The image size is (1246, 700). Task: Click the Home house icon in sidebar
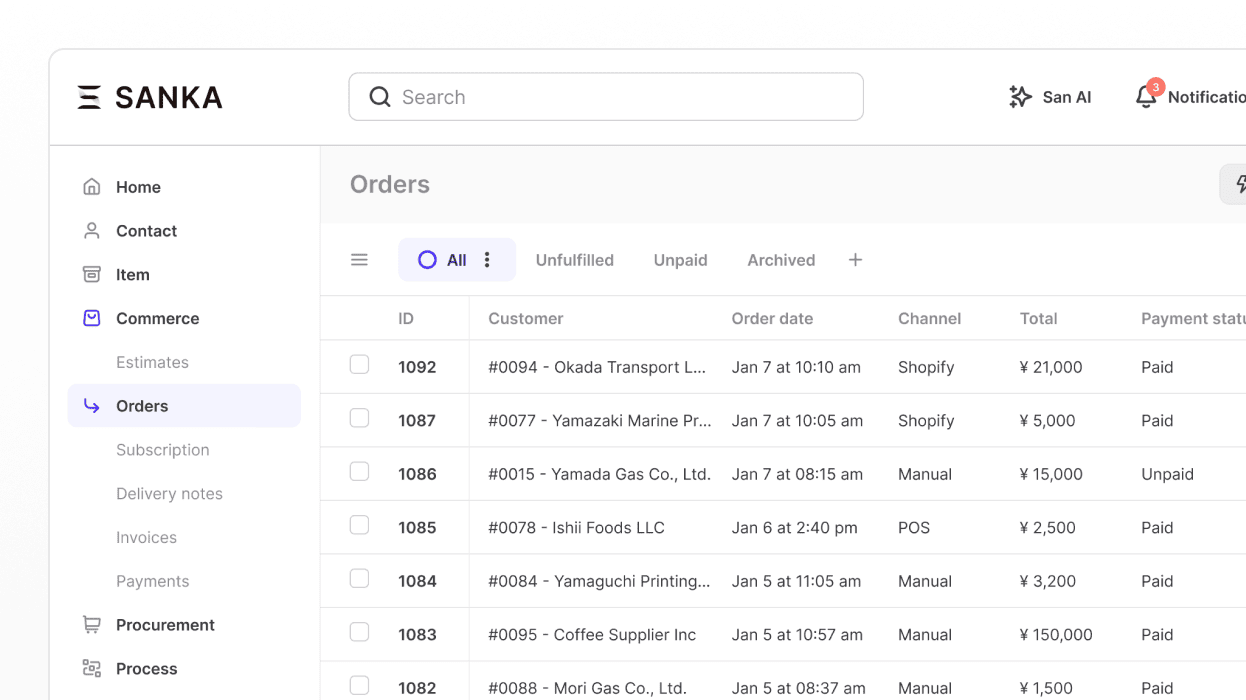coord(92,187)
